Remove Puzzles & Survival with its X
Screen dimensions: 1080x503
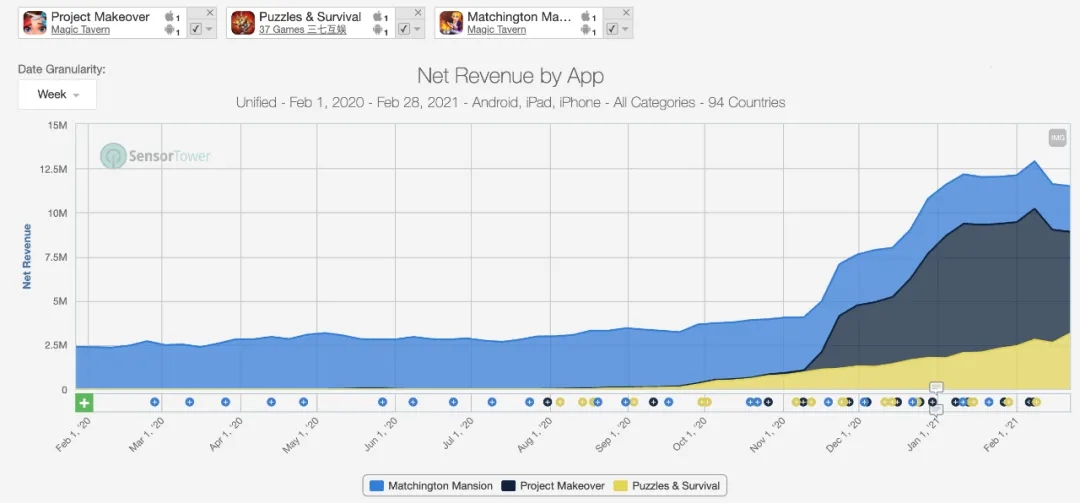(418, 12)
